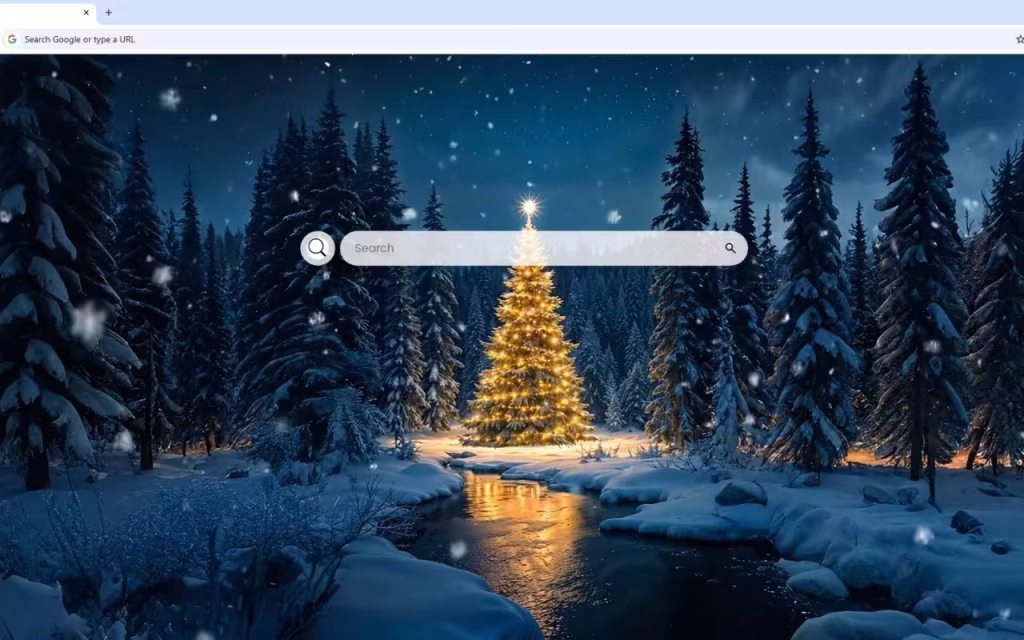Click the round search engine icon beside the search box
This screenshot has width=1024, height=640.
[317, 248]
